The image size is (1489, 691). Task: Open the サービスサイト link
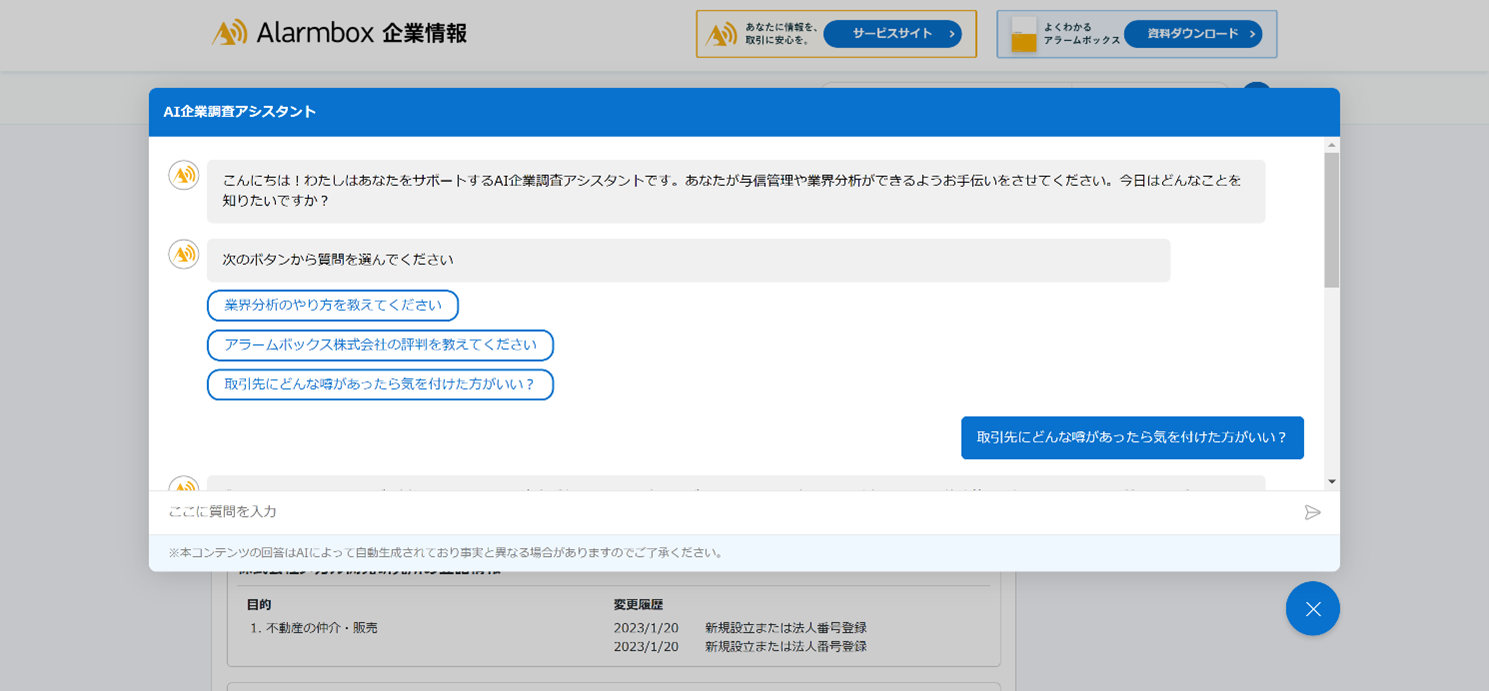click(892, 32)
